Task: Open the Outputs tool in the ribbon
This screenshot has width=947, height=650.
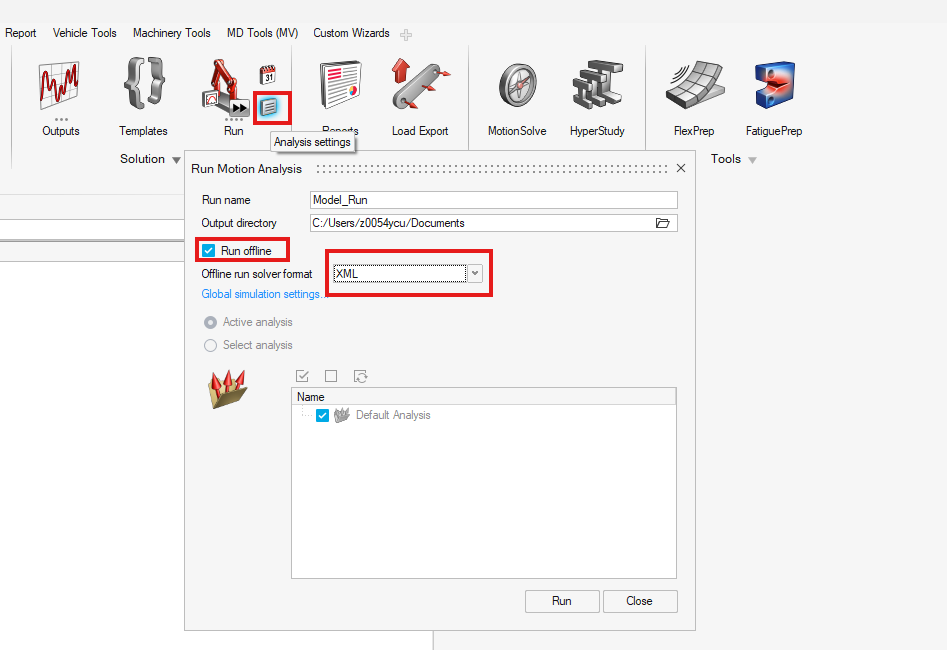Action: coord(59,85)
